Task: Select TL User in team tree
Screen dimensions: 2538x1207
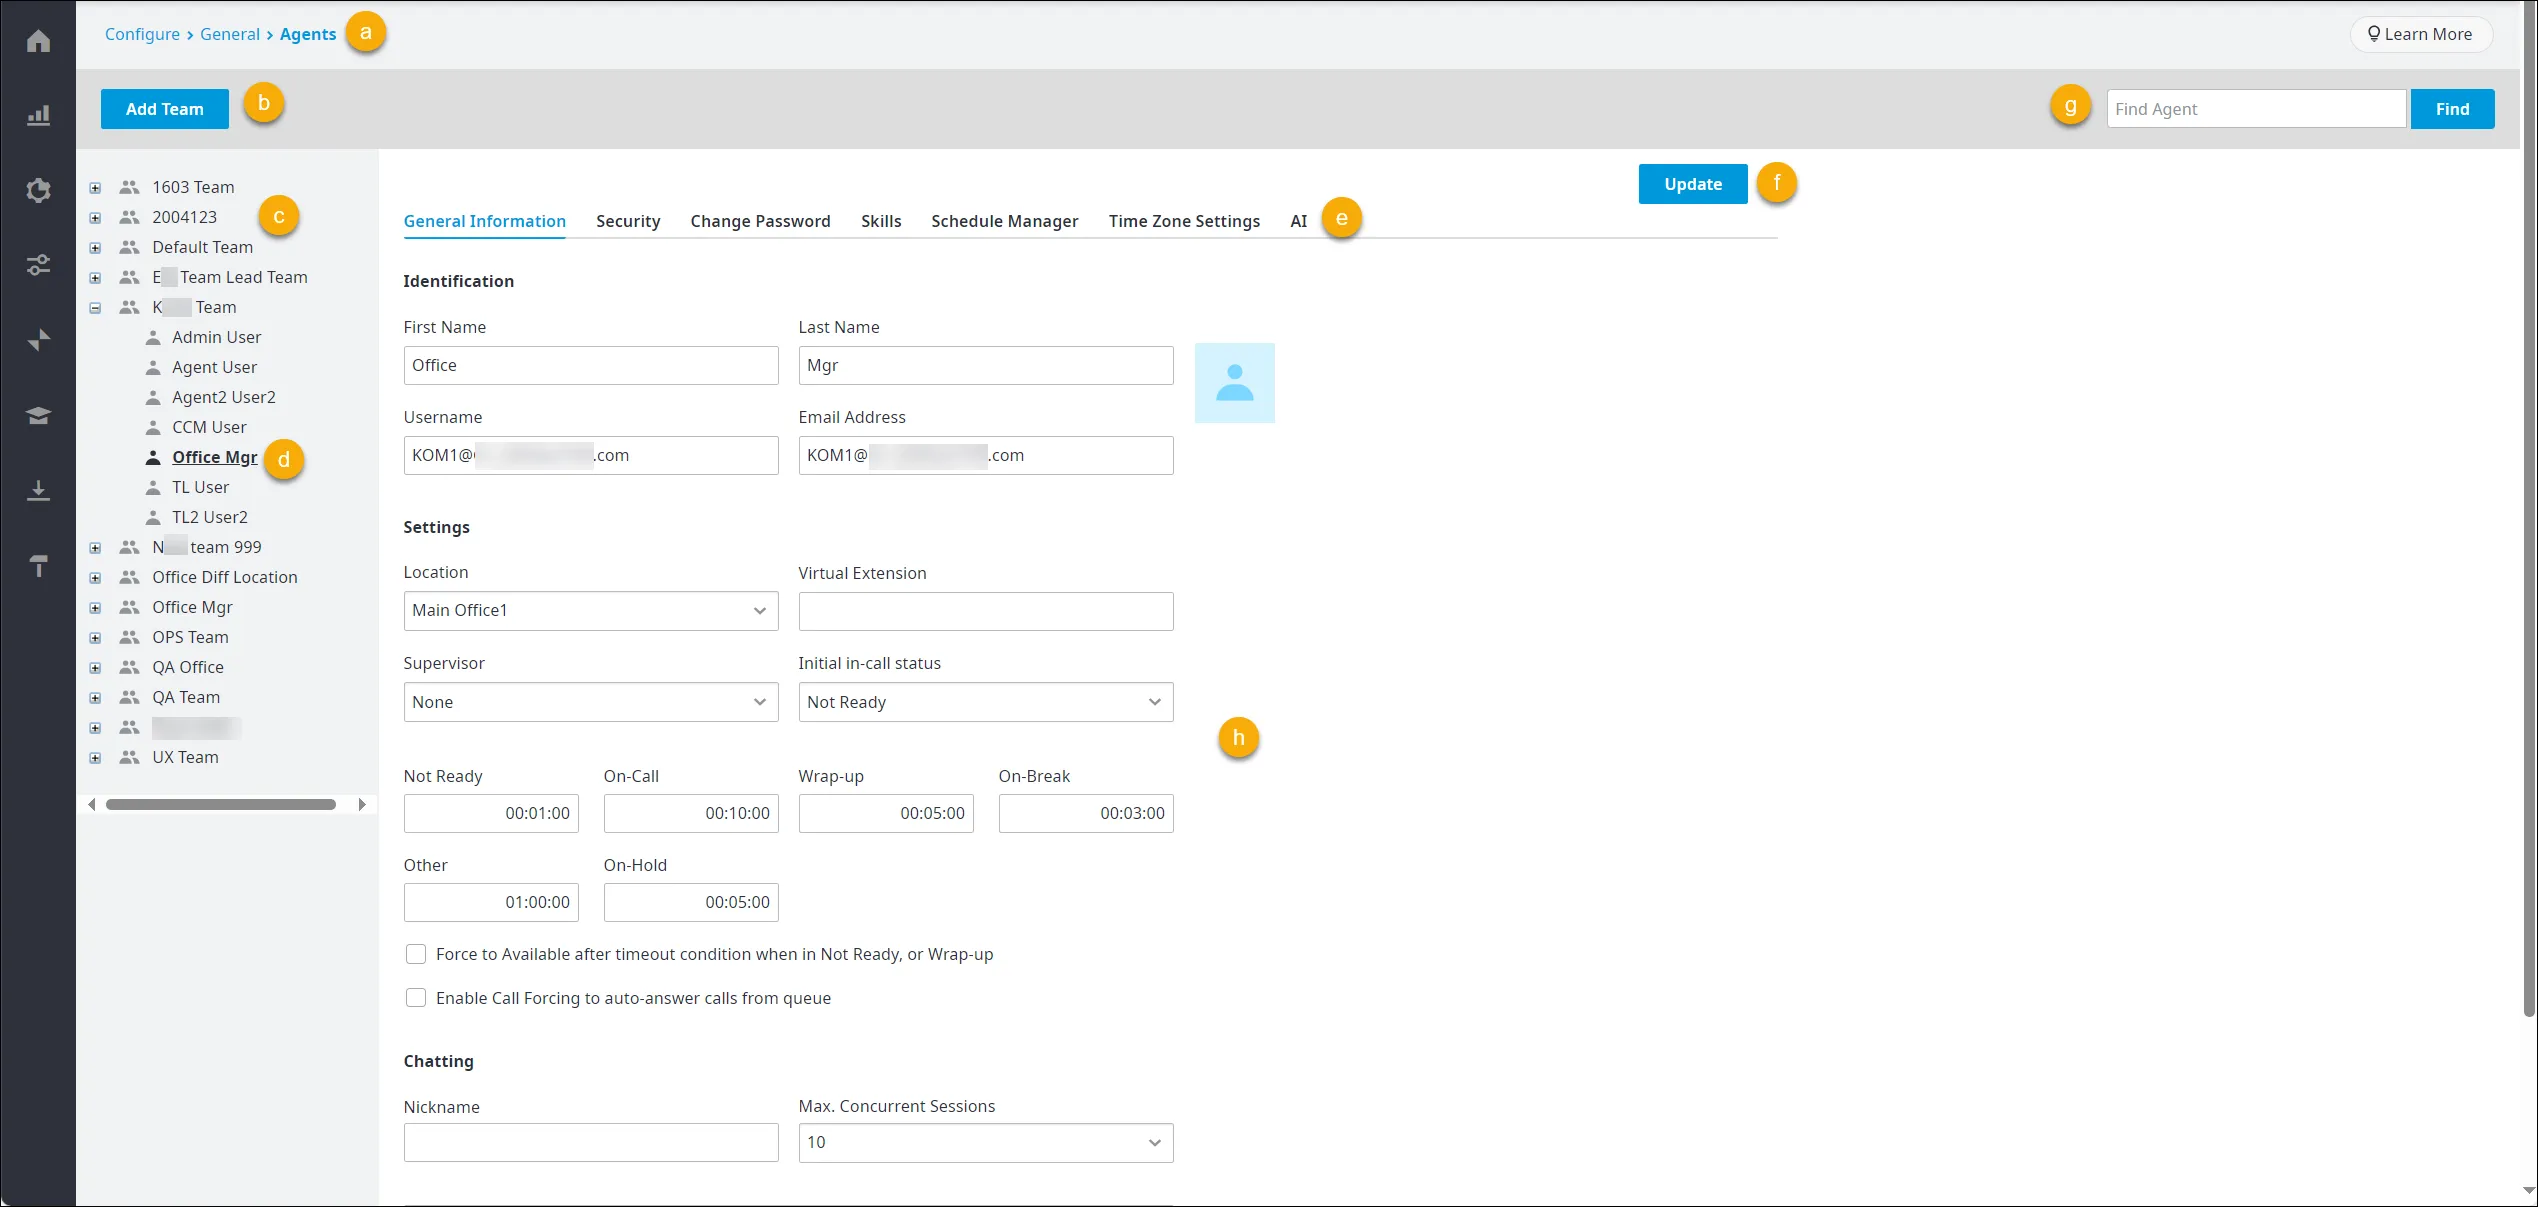Action: coord(200,487)
